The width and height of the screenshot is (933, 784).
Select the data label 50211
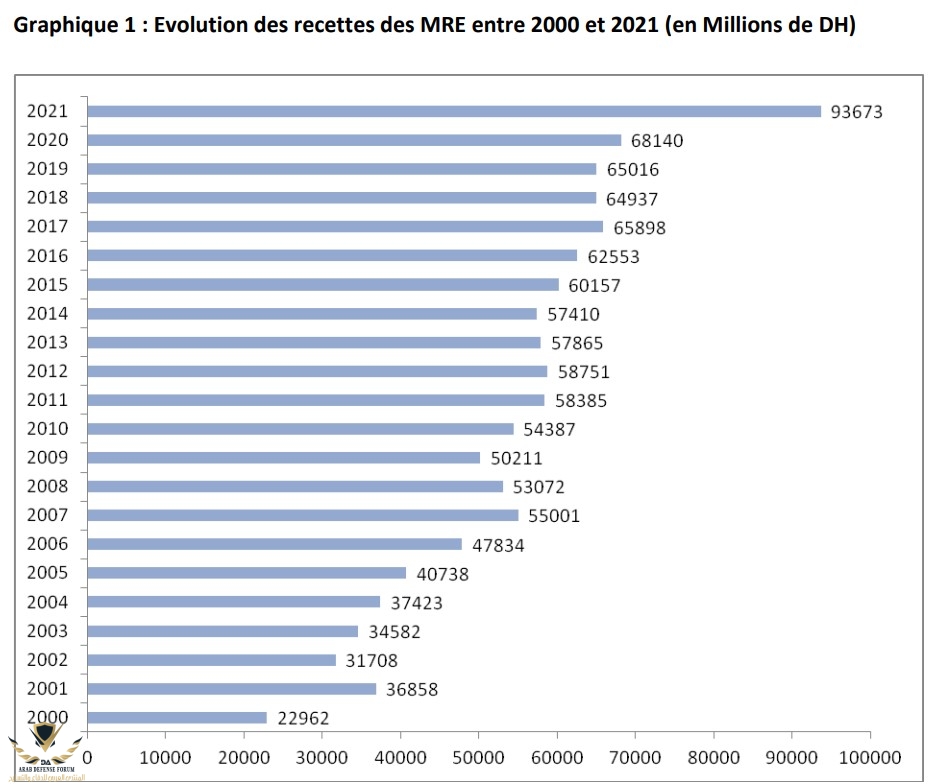coord(515,459)
